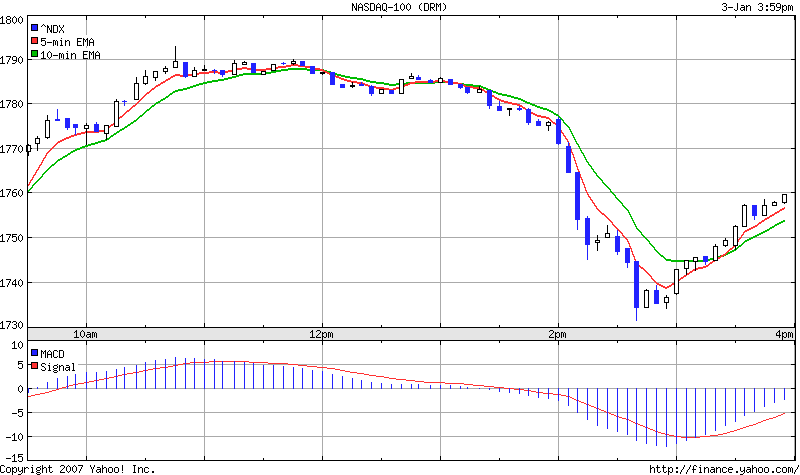
Task: Click the red Signal legend swatch
Action: point(35,366)
